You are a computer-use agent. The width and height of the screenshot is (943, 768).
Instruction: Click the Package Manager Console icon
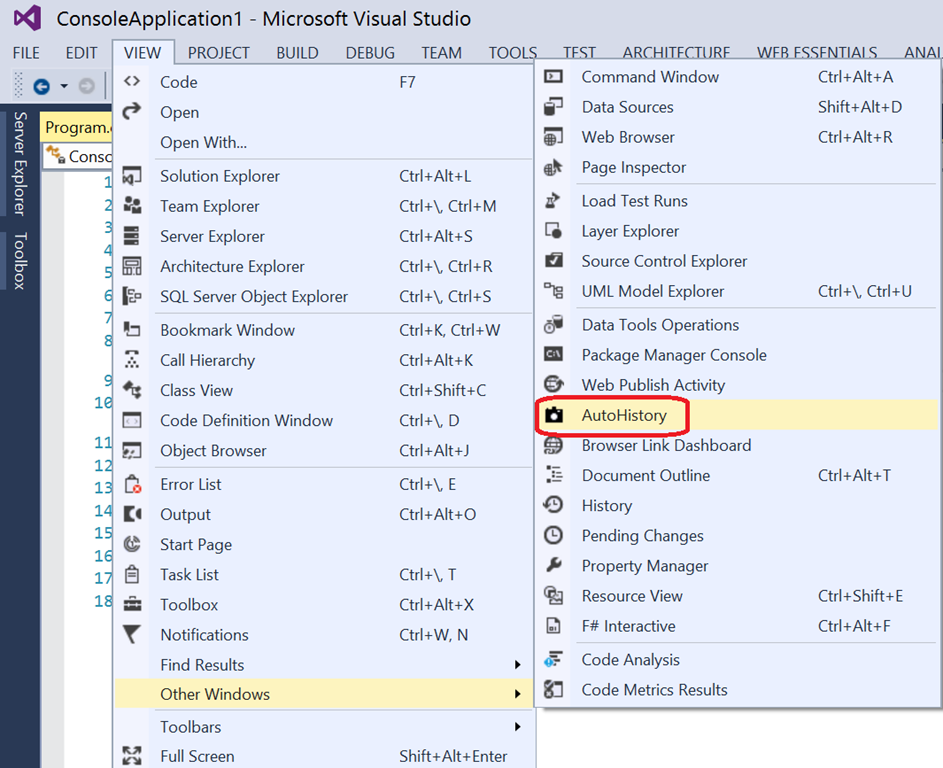coord(553,354)
